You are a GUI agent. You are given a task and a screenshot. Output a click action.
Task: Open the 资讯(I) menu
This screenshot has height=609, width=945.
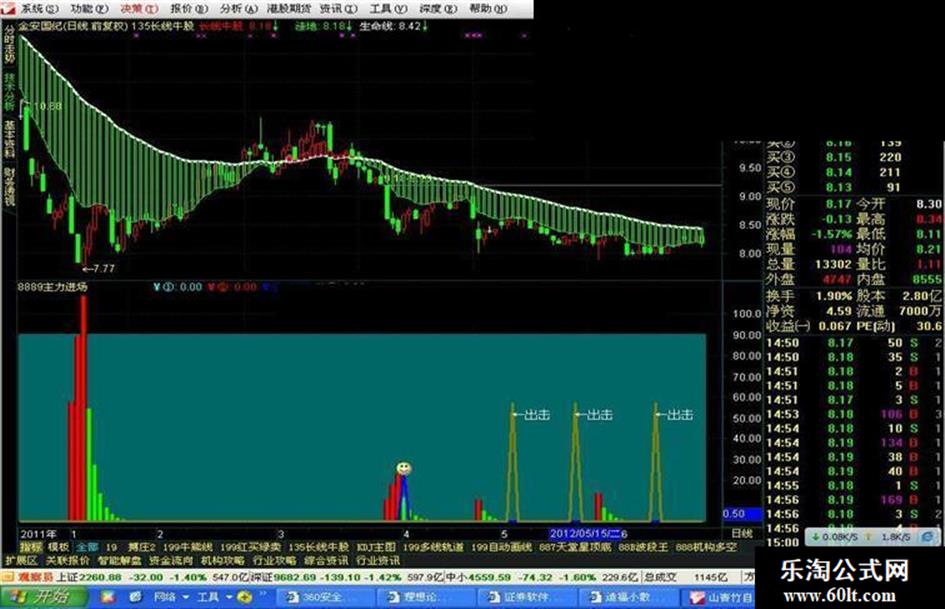click(339, 8)
